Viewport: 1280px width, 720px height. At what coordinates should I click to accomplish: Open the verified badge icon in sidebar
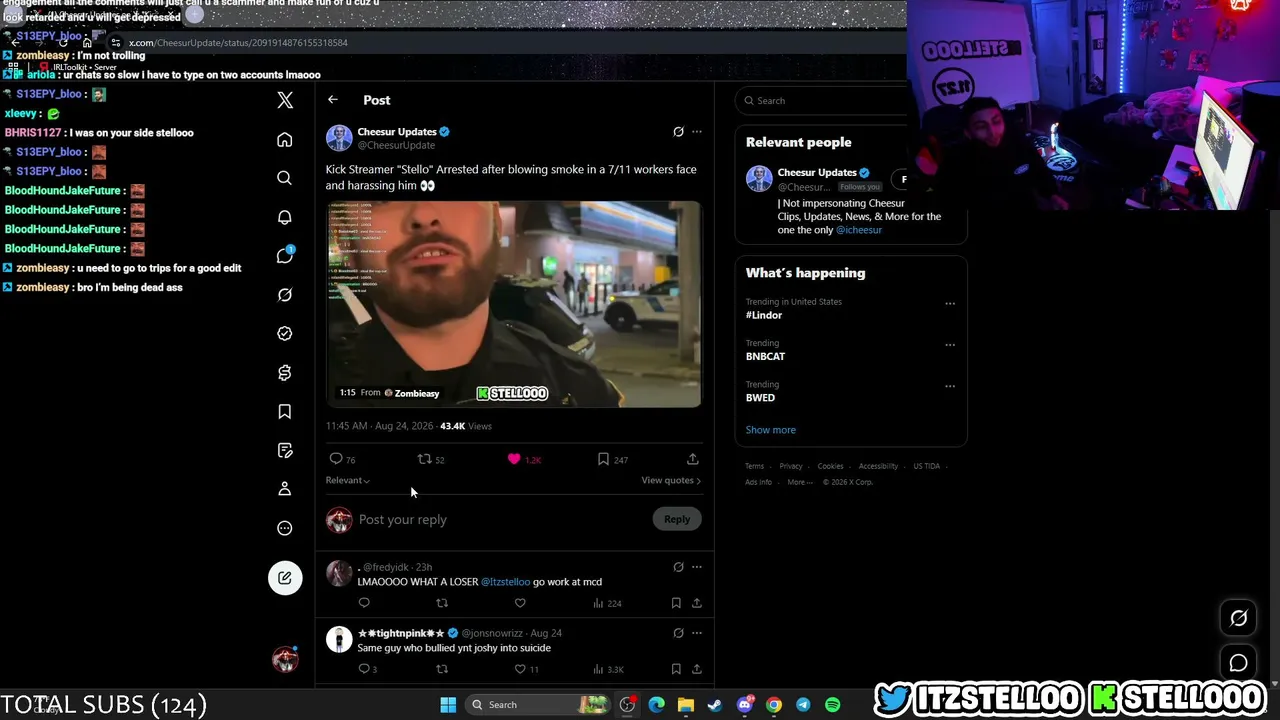[x=285, y=334]
